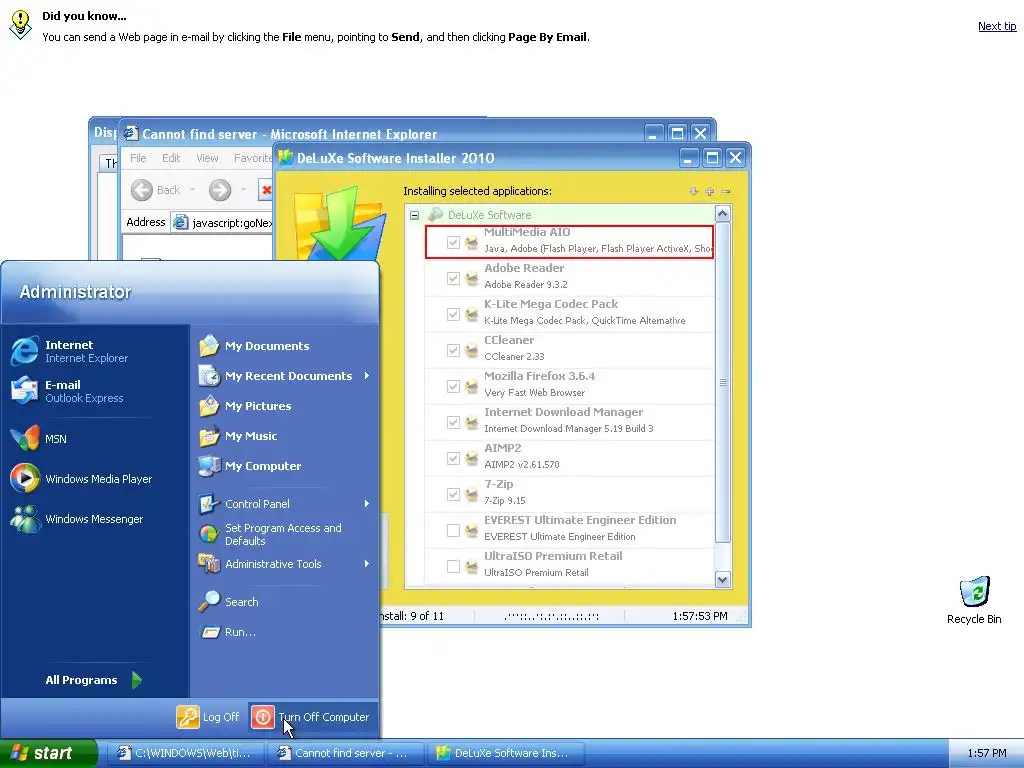Toggle the CCleaner checkbox
The height and width of the screenshot is (768, 1024).
[453, 350]
